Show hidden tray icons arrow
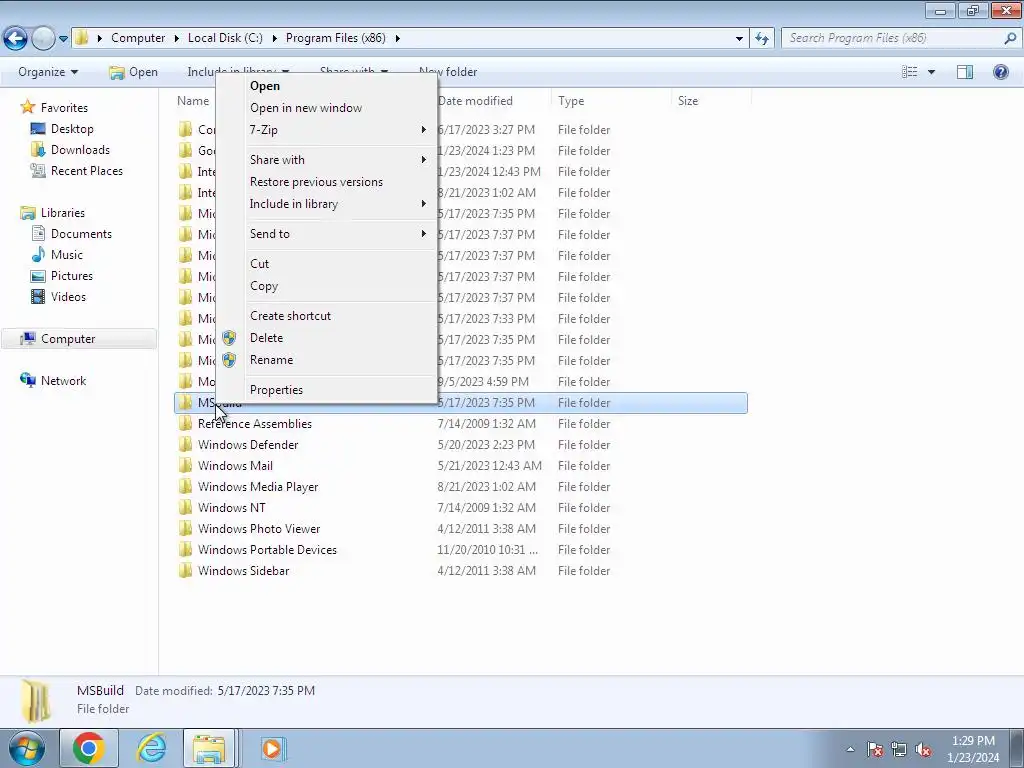The width and height of the screenshot is (1024, 768). 850,749
